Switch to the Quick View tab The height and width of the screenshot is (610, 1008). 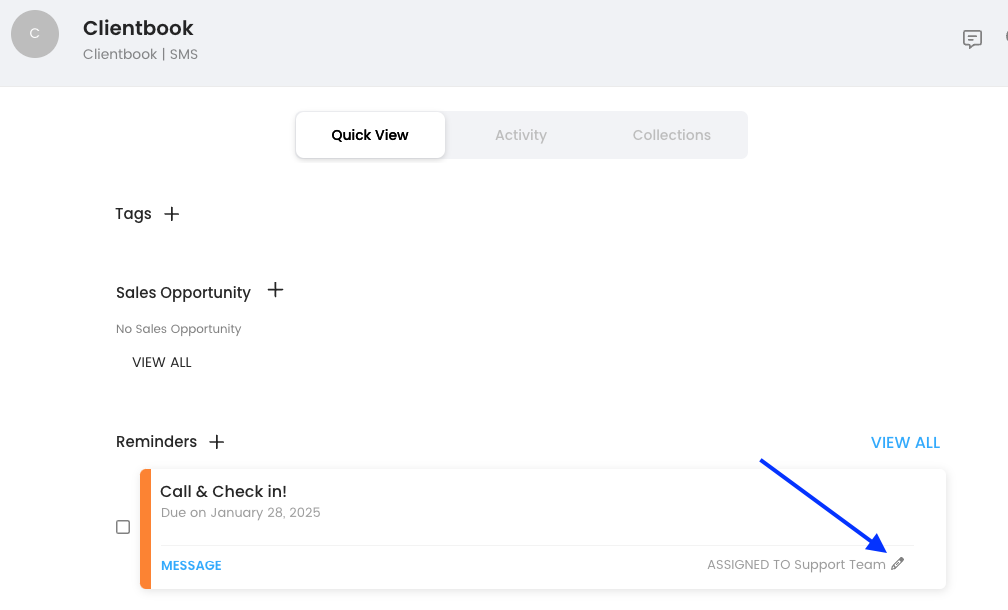[370, 135]
